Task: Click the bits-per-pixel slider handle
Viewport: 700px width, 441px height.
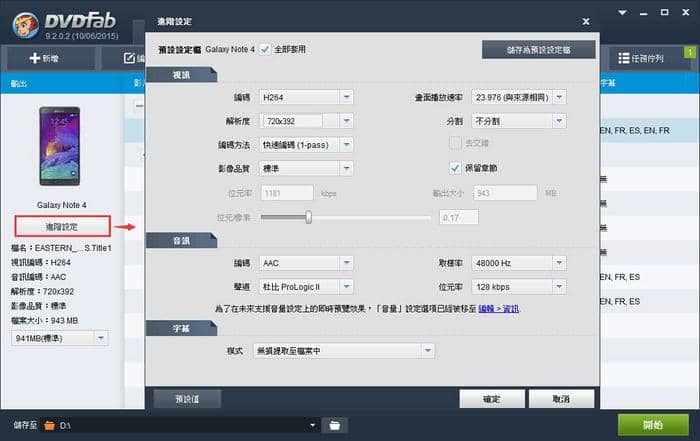Action: pos(308,217)
